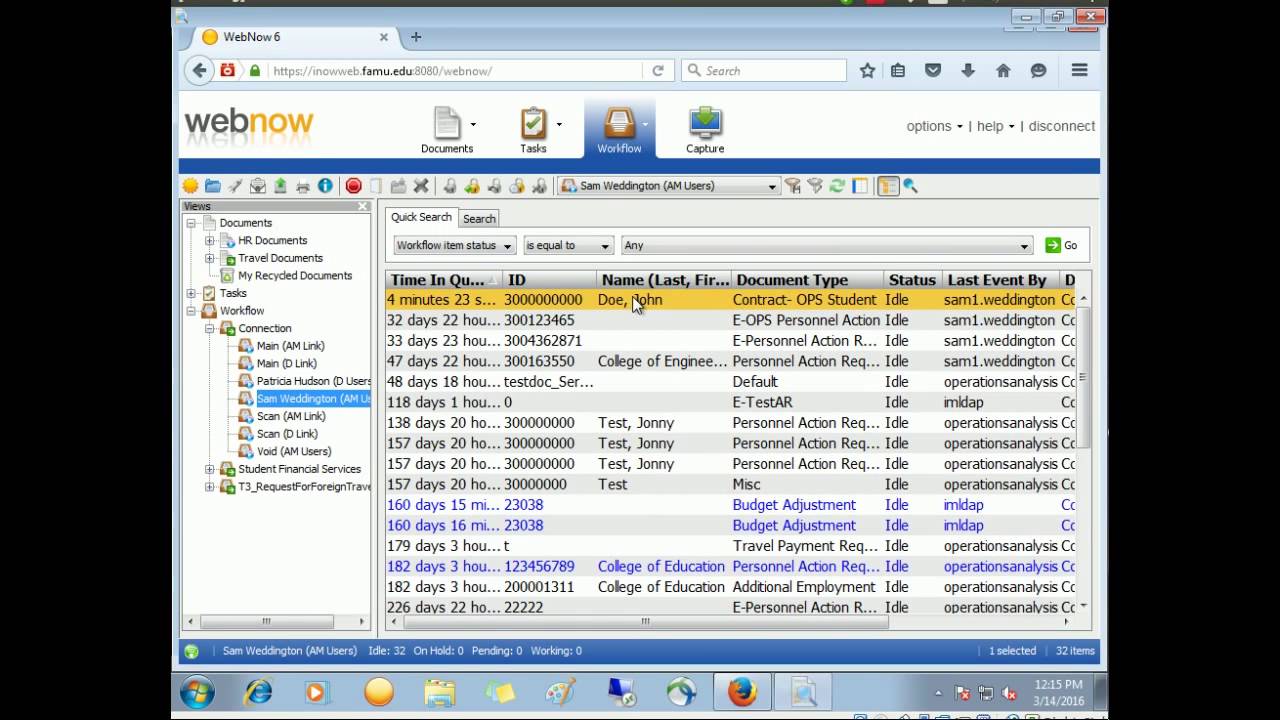
Task: Click the gray X remove icon in the toolbar
Action: click(x=421, y=186)
